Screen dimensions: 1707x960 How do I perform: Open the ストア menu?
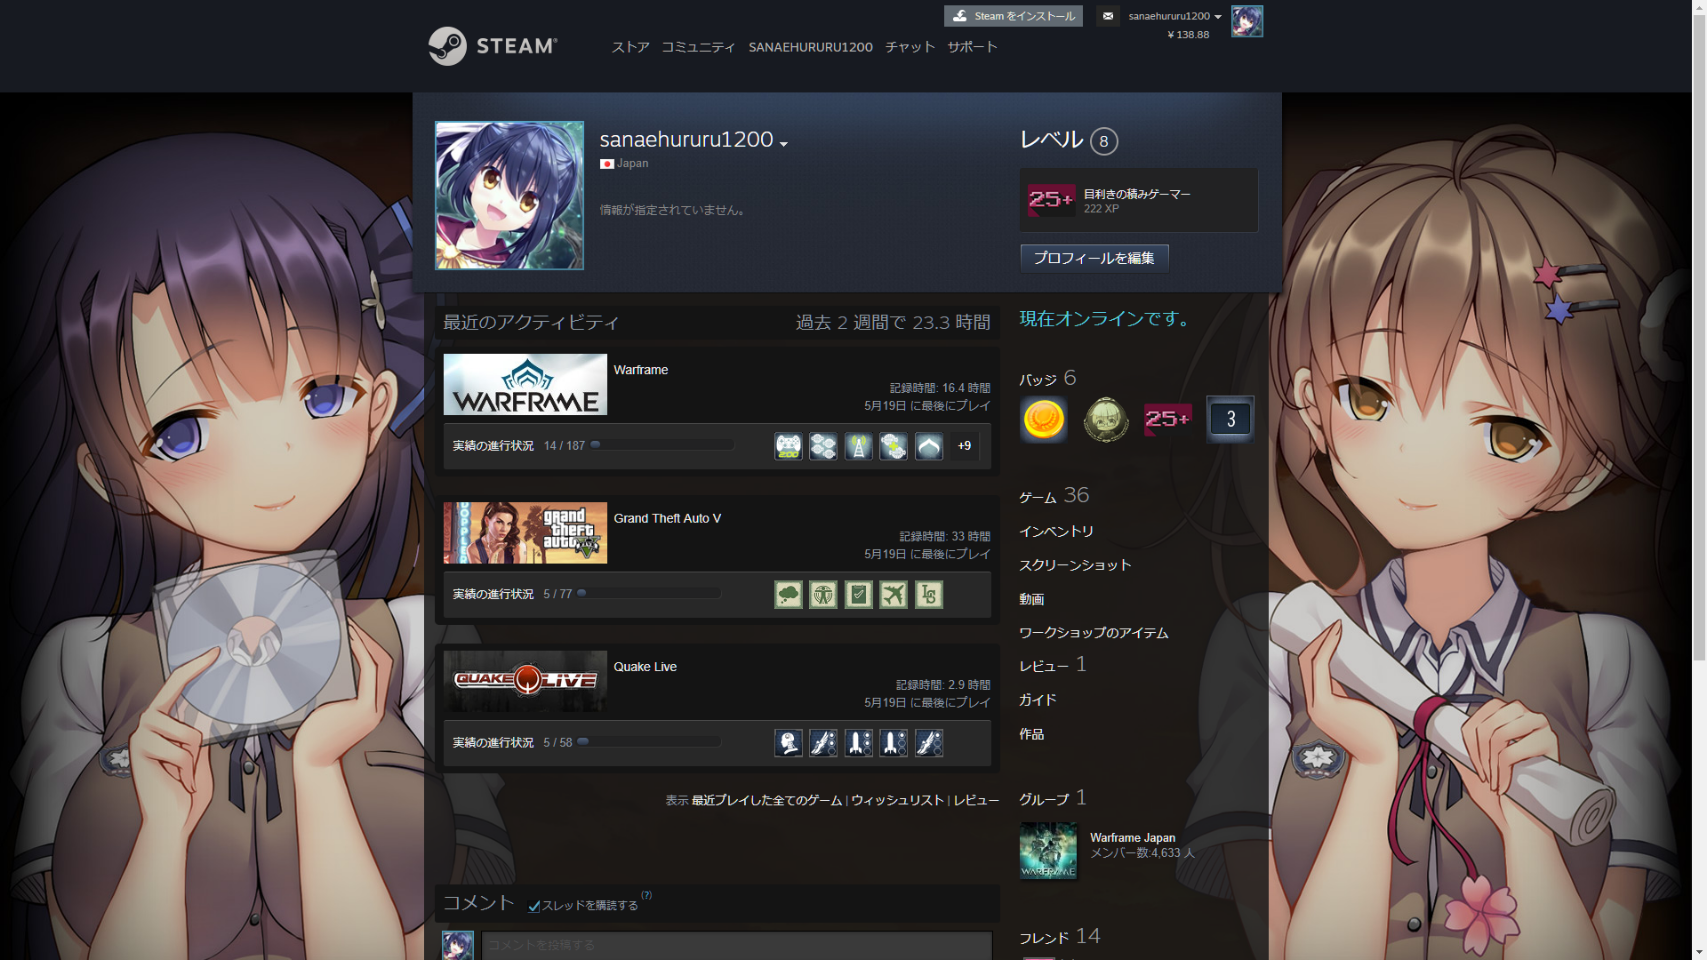[630, 47]
